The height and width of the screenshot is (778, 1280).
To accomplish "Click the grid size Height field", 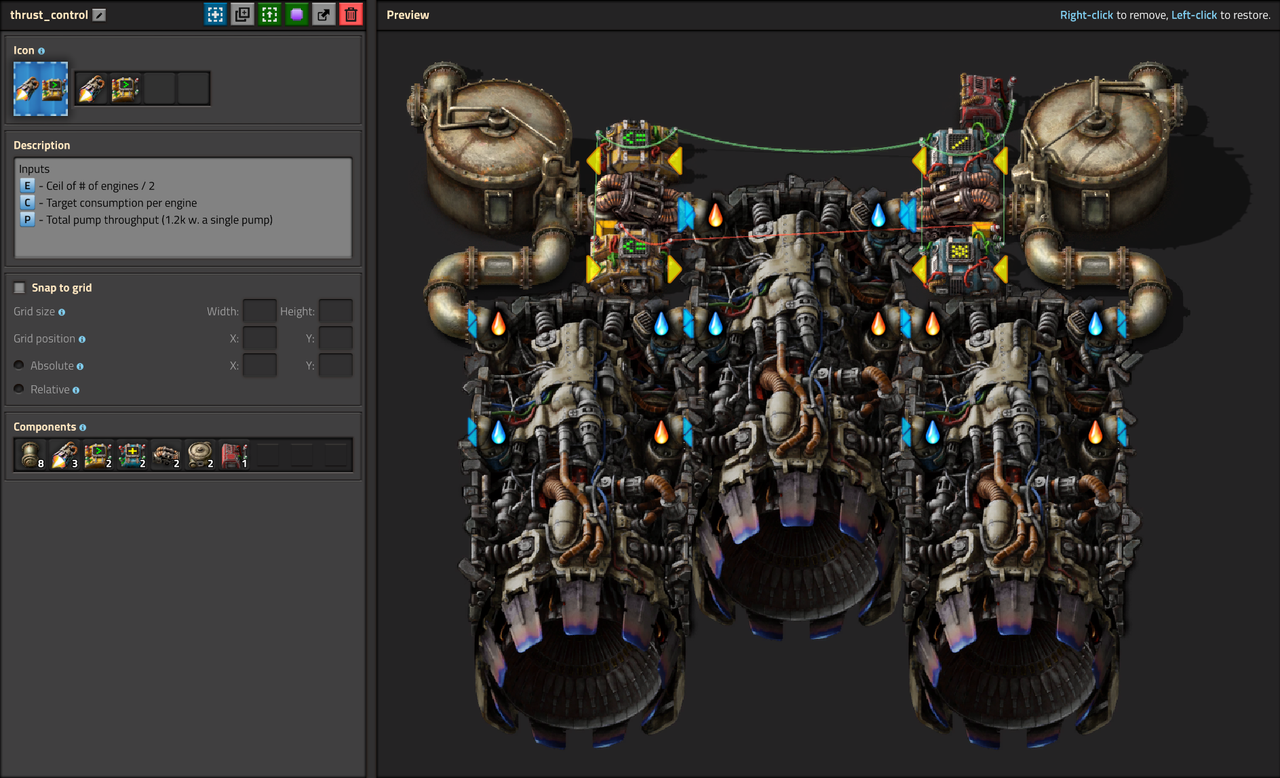I will (335, 311).
